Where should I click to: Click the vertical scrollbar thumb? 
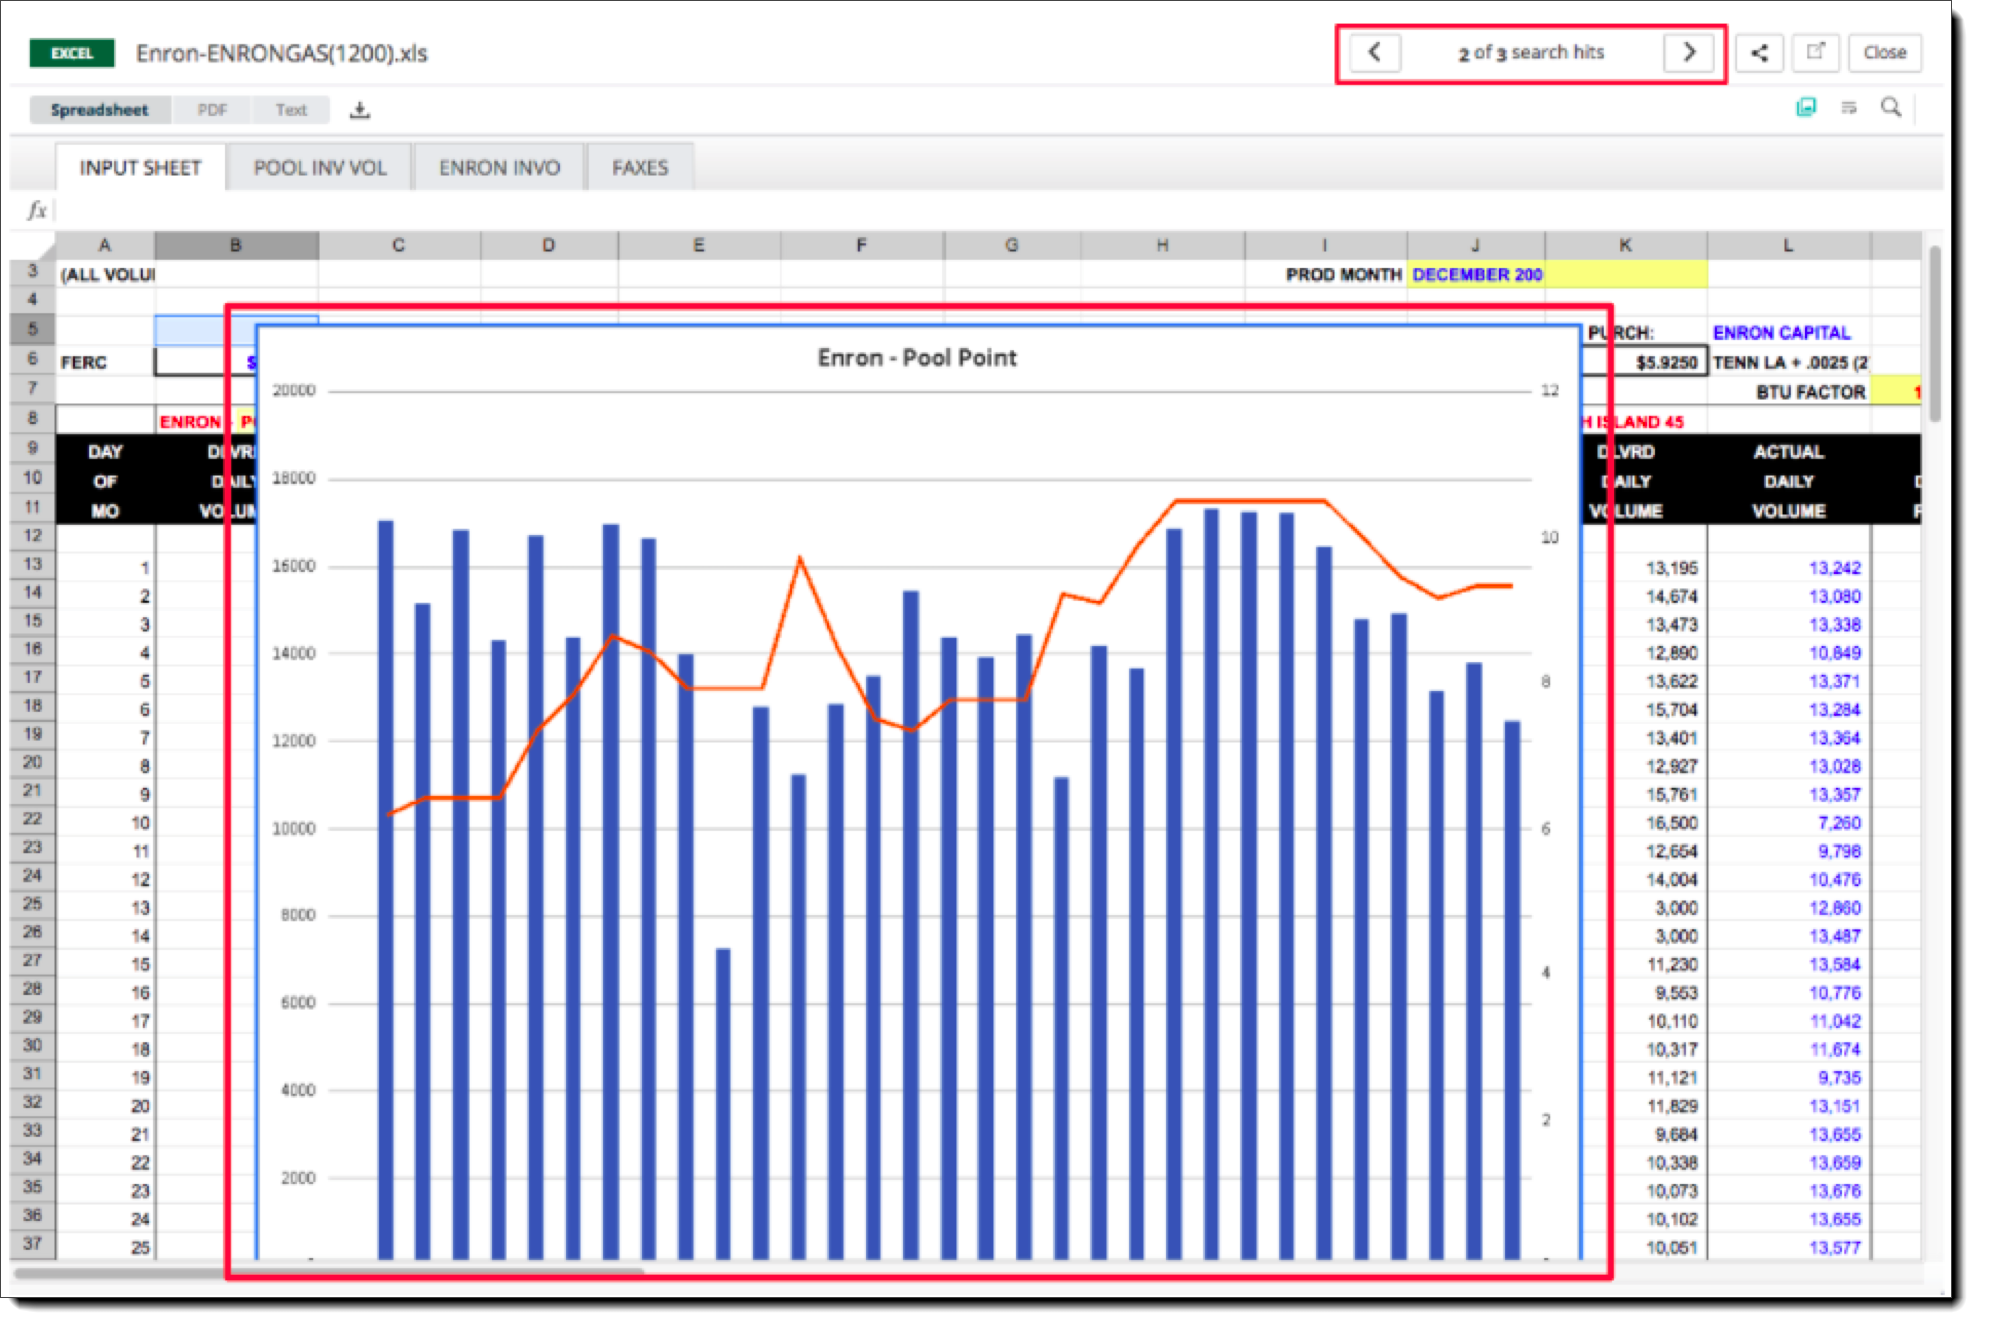(x=1935, y=335)
